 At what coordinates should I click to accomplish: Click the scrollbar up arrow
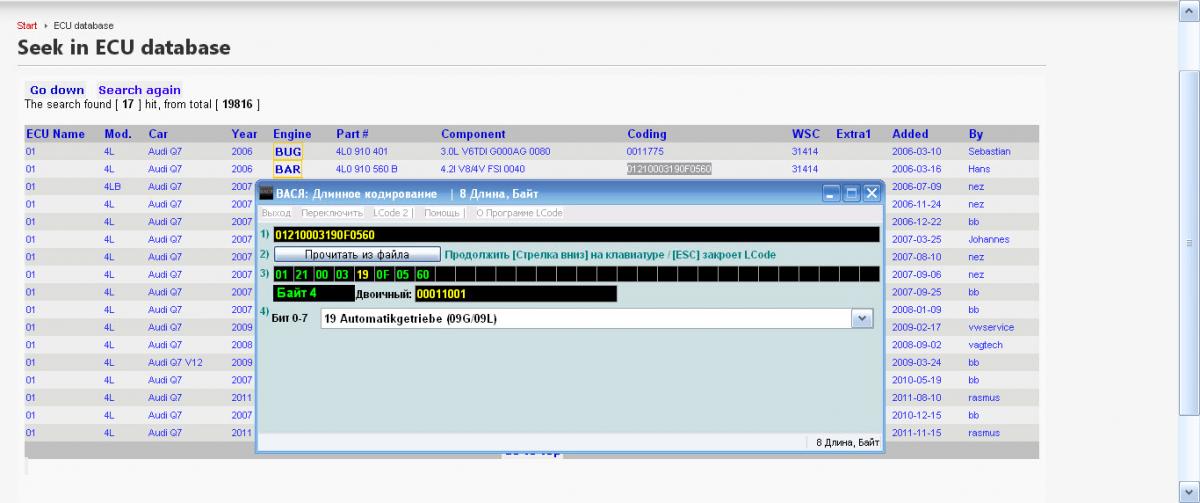[x=1191, y=10]
